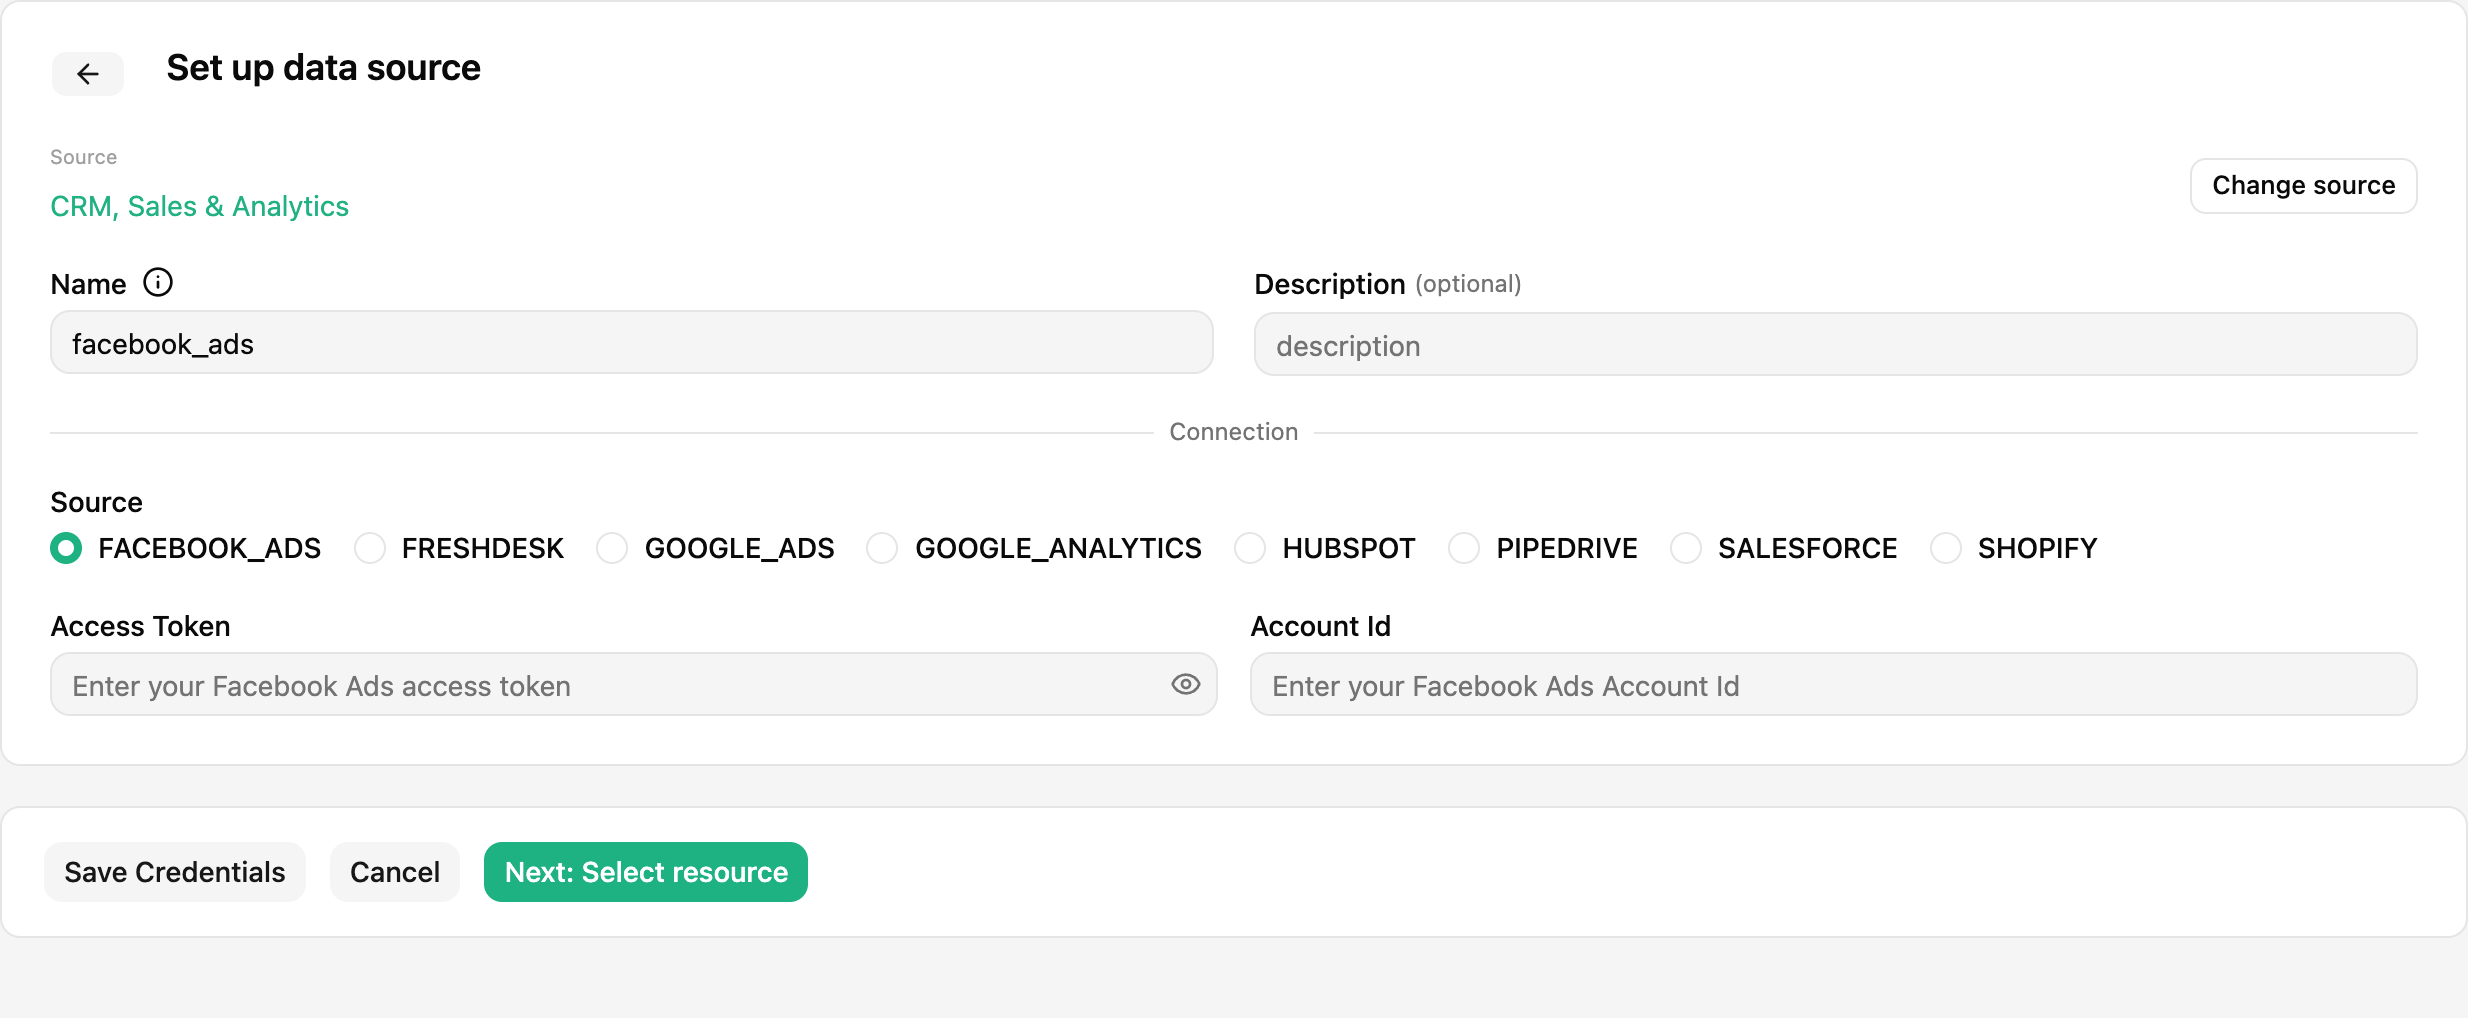Select GOOGLE_ANALYTICS as the source

click(x=882, y=548)
